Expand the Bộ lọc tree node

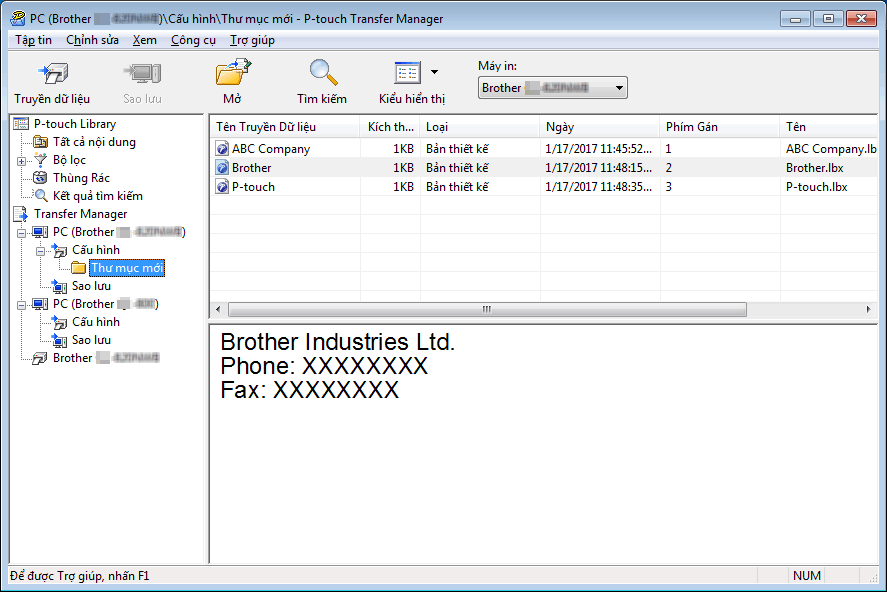pos(22,160)
